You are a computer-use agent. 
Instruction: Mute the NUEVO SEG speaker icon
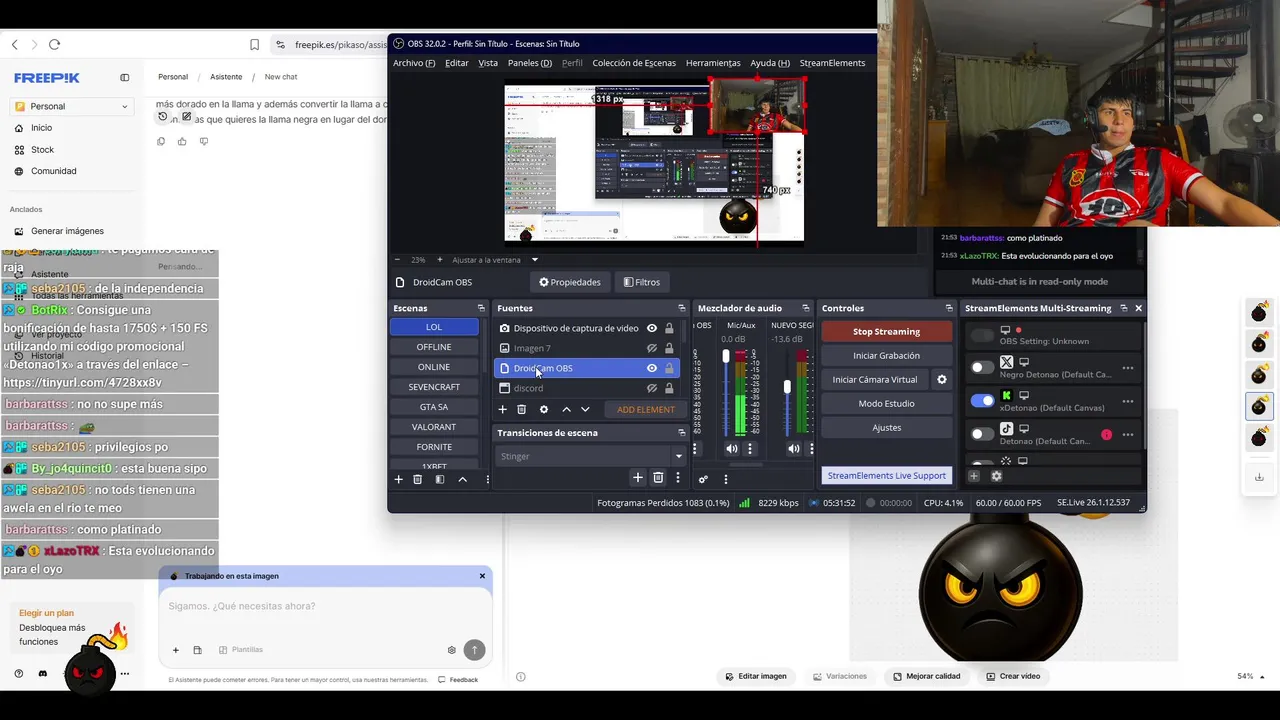click(x=794, y=449)
